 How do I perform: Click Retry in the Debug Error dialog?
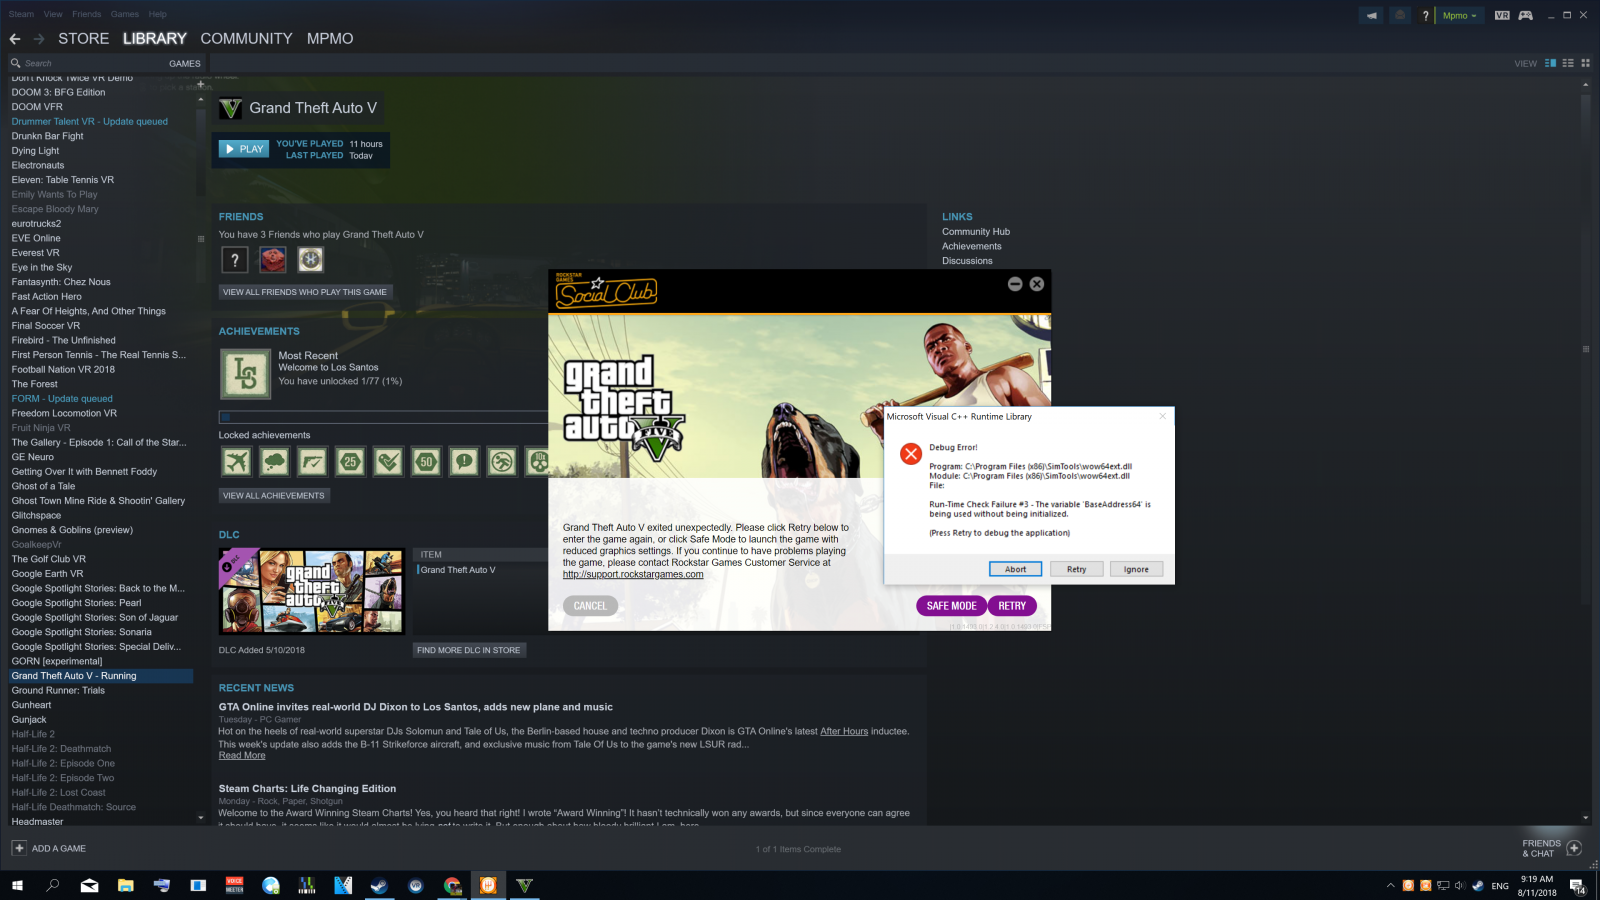tap(1076, 569)
